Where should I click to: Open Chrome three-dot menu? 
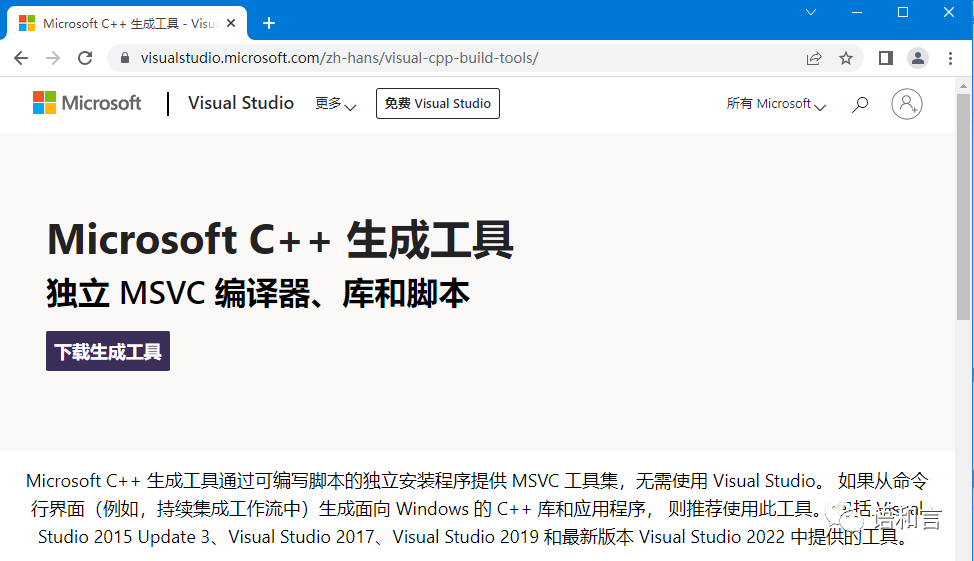click(950, 58)
